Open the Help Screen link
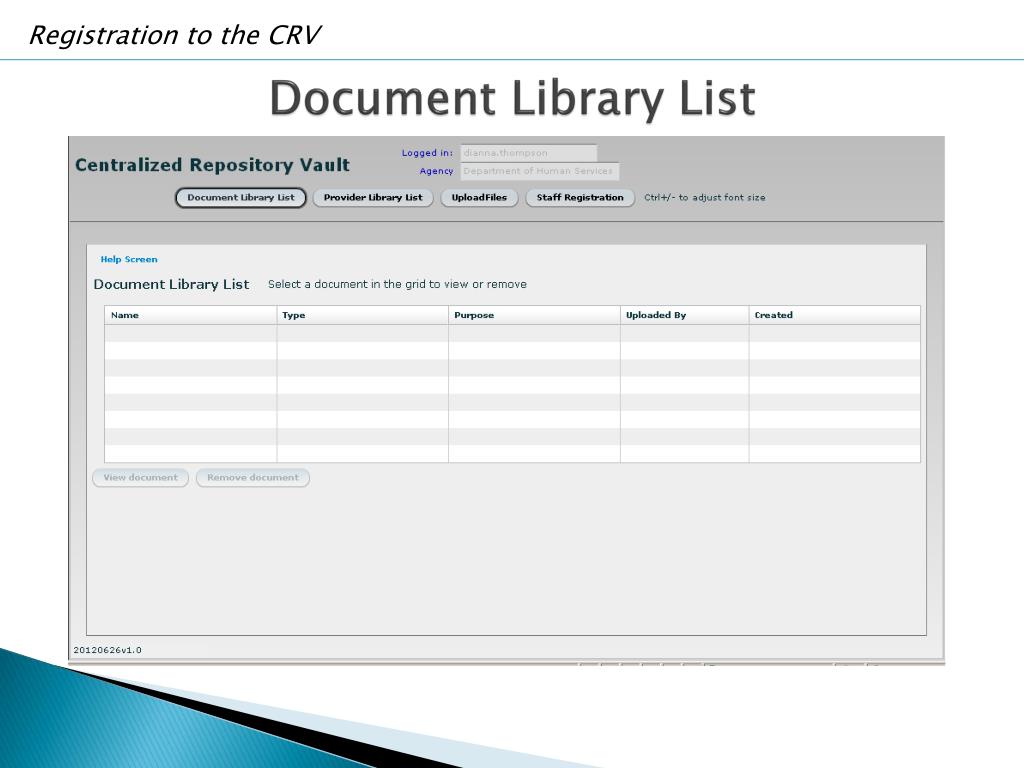1024x768 pixels. click(x=129, y=259)
